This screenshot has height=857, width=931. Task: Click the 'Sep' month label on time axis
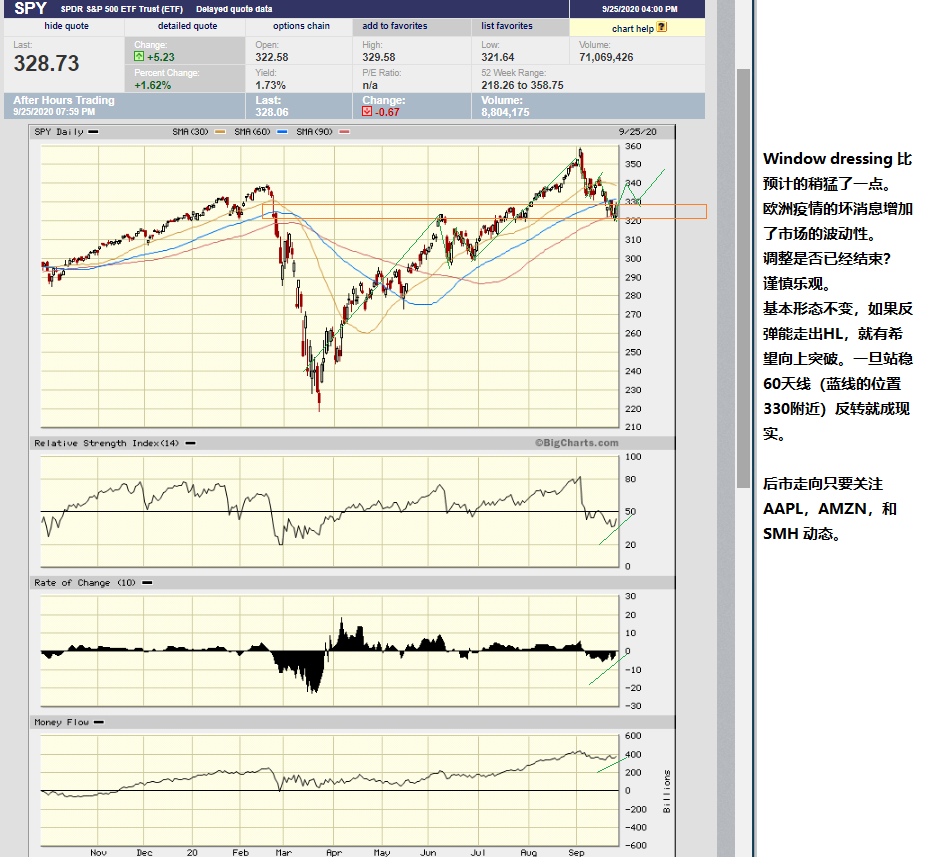(576, 852)
